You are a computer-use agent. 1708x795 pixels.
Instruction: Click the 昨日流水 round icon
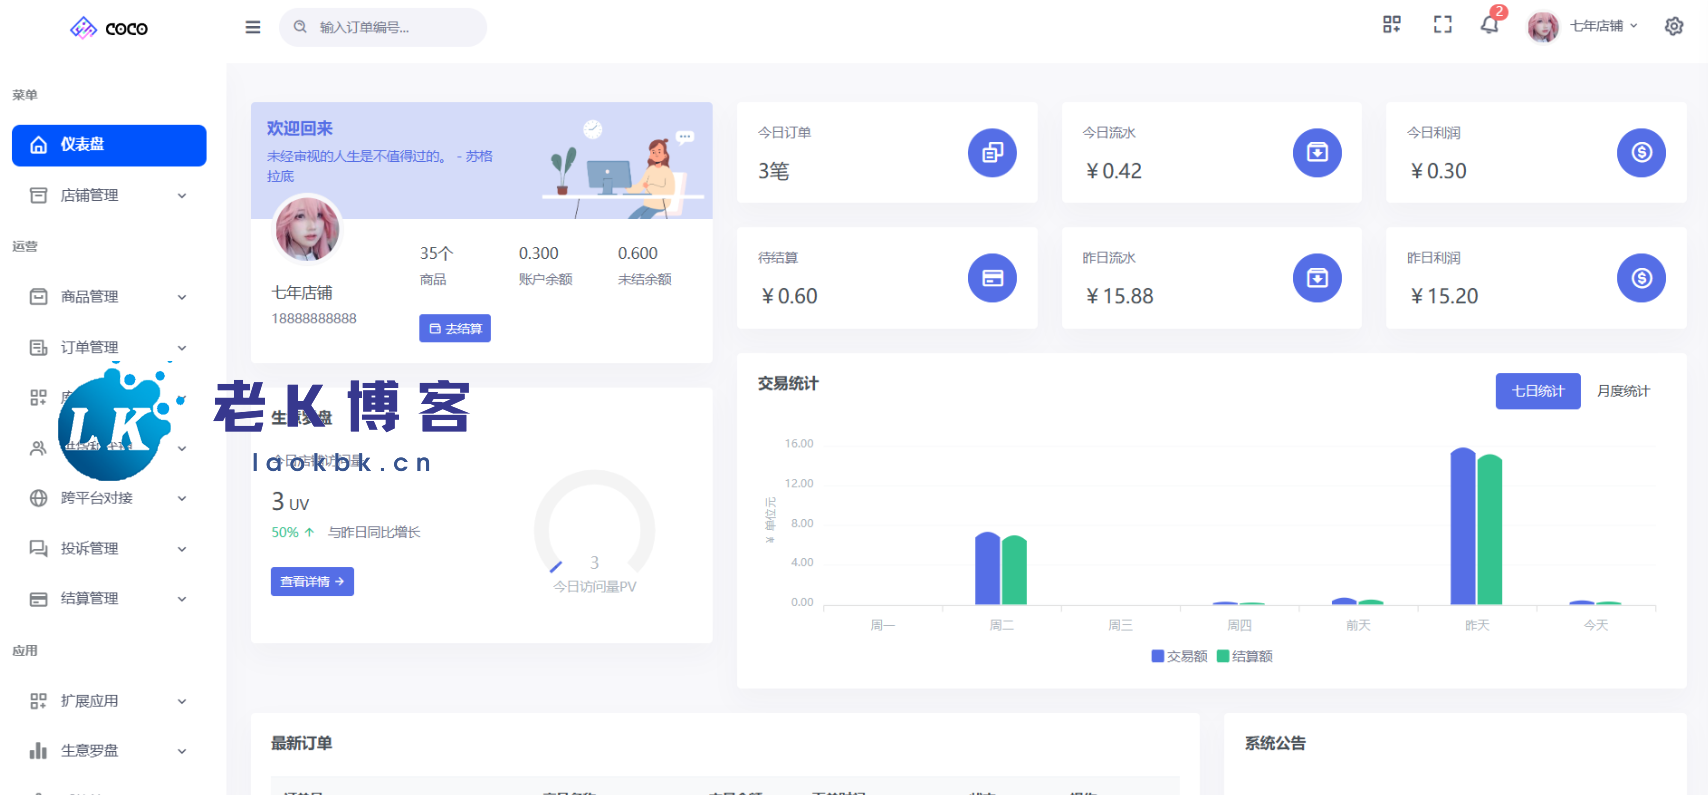coord(1317,278)
